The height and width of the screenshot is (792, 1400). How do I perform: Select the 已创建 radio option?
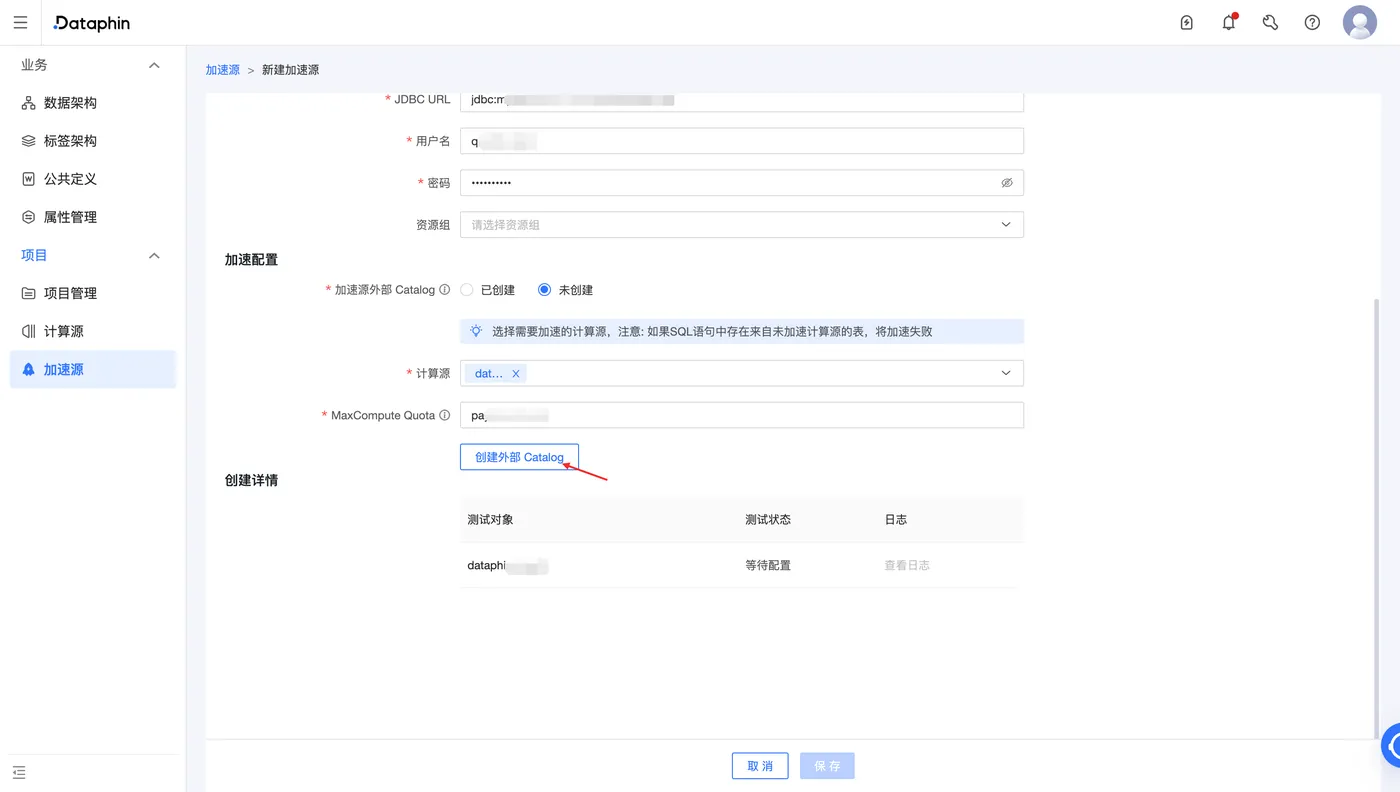[x=467, y=290]
